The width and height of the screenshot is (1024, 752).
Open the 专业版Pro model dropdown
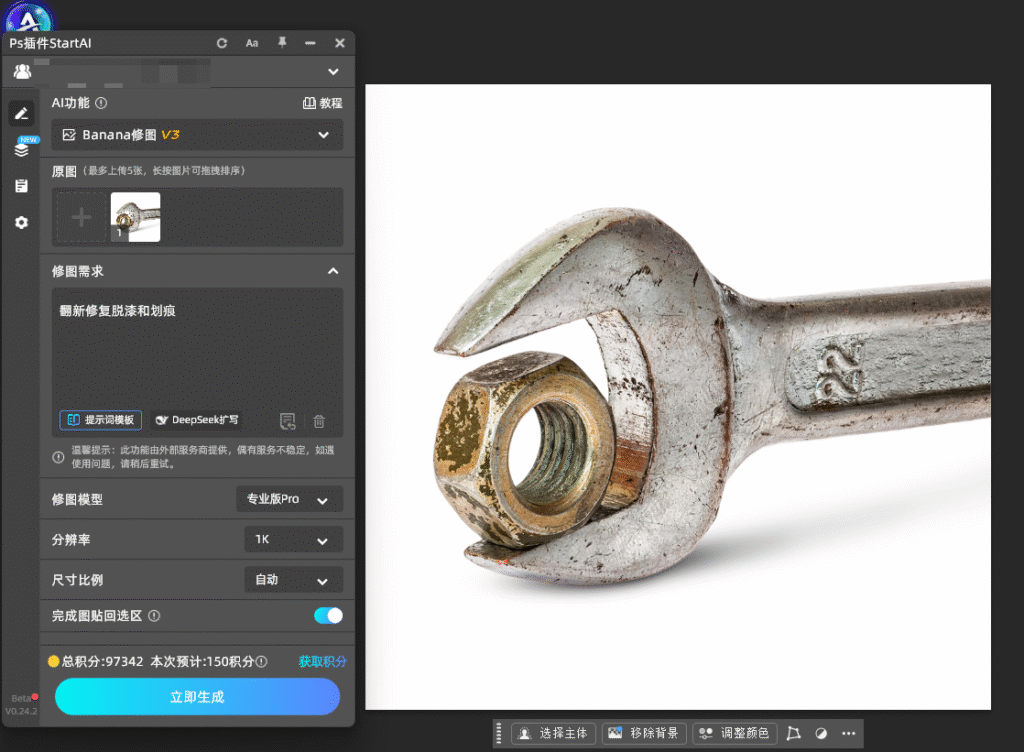coord(289,499)
